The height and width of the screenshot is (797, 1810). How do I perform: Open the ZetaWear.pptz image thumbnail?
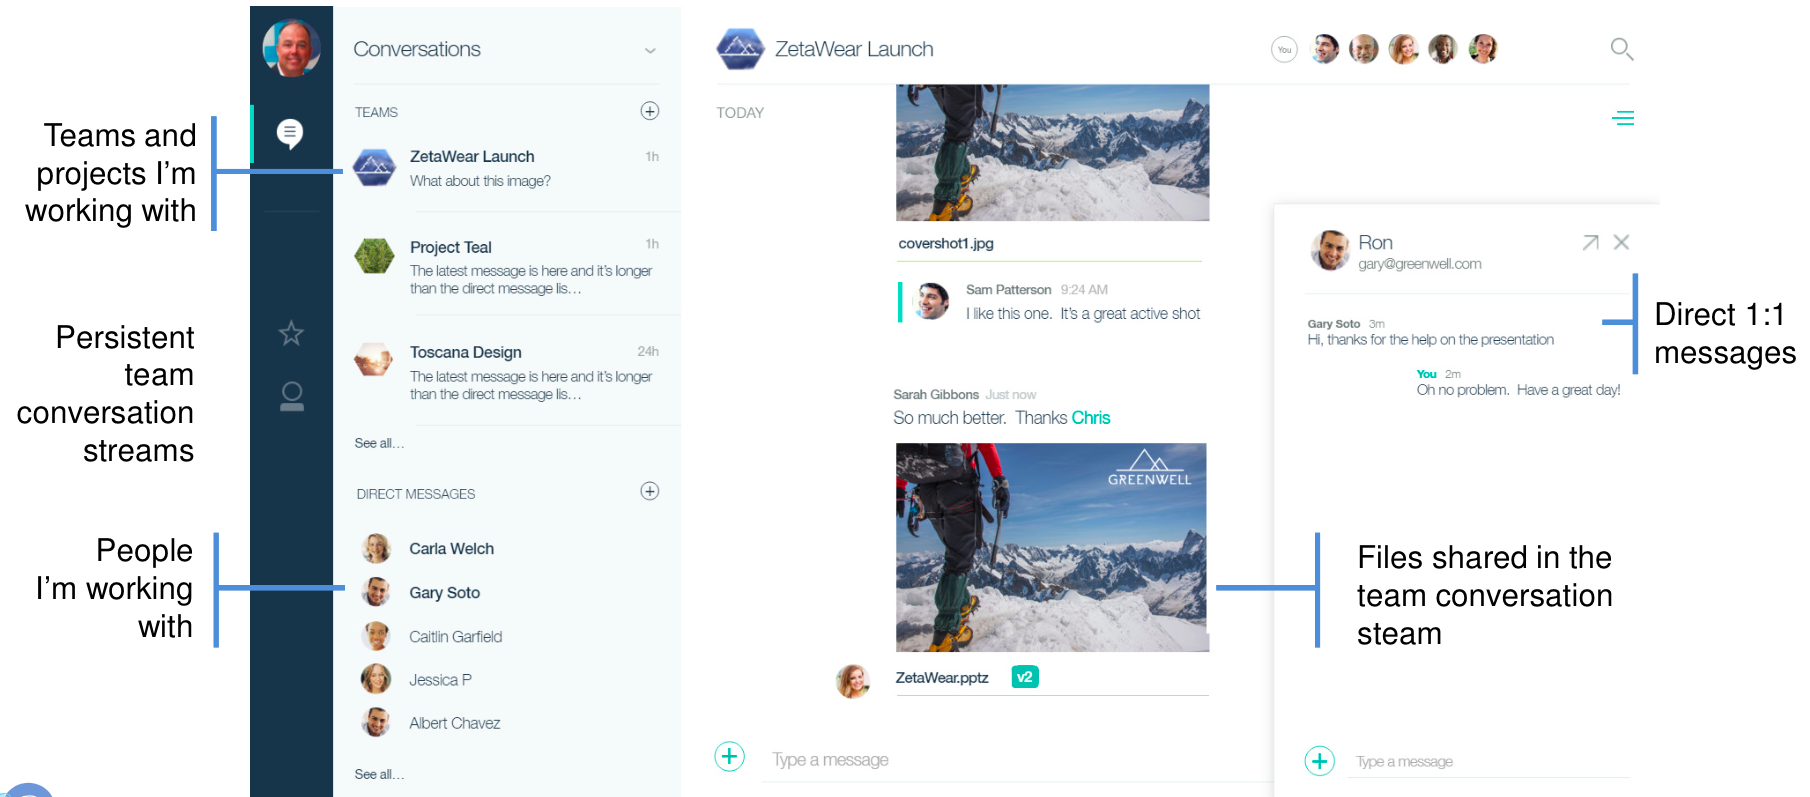point(1052,548)
